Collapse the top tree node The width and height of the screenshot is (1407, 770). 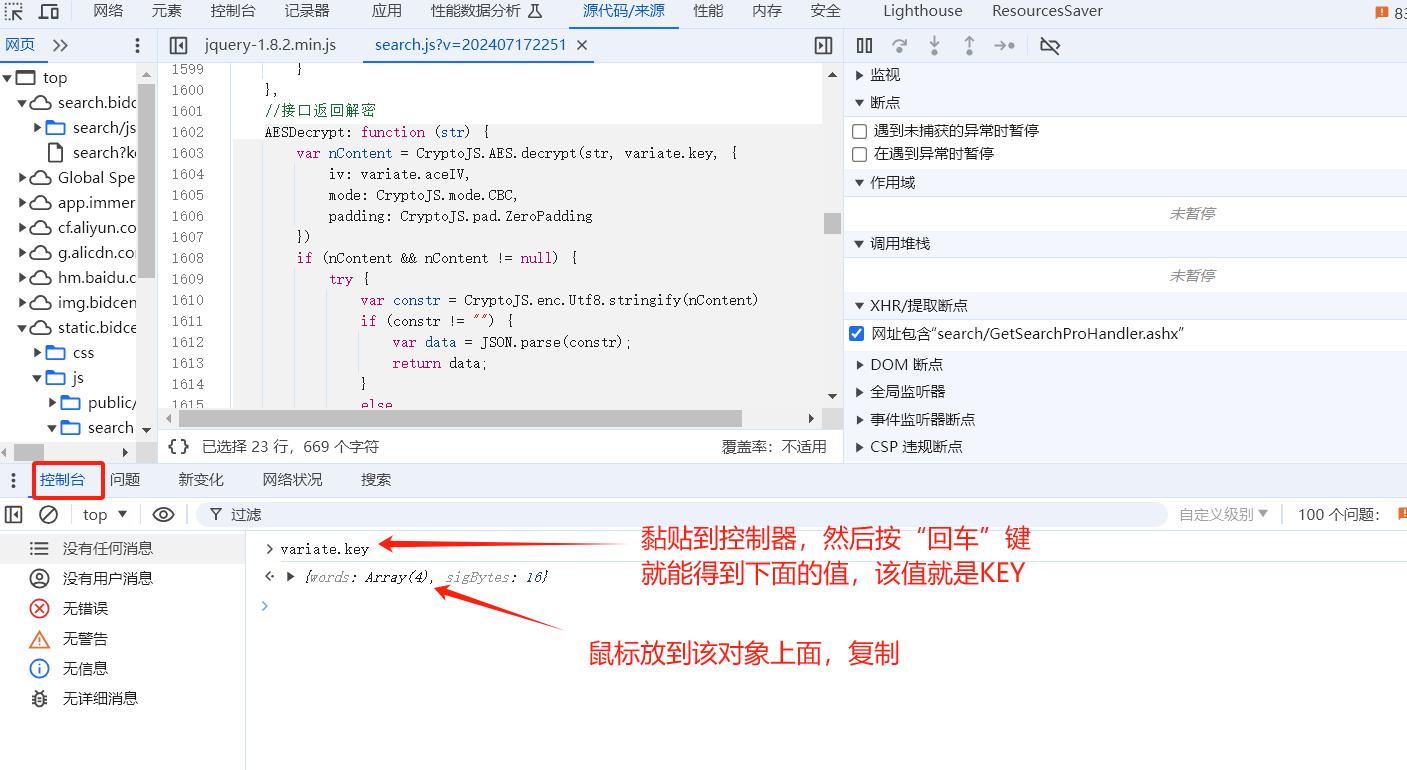click(7, 78)
